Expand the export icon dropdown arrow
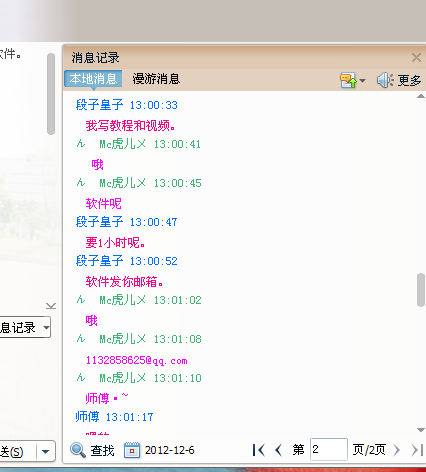The height and width of the screenshot is (472, 426). click(362, 80)
